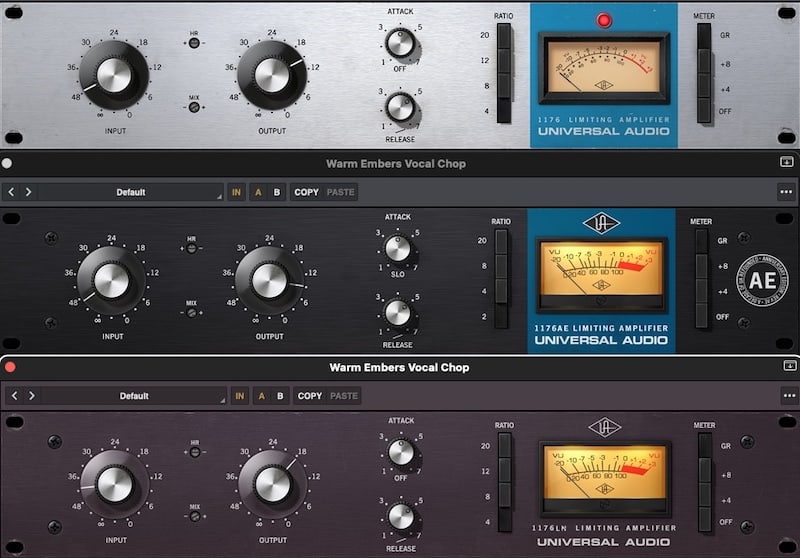Select ratio 12 on the 1176LN
The height and width of the screenshot is (558, 800).
tap(505, 470)
